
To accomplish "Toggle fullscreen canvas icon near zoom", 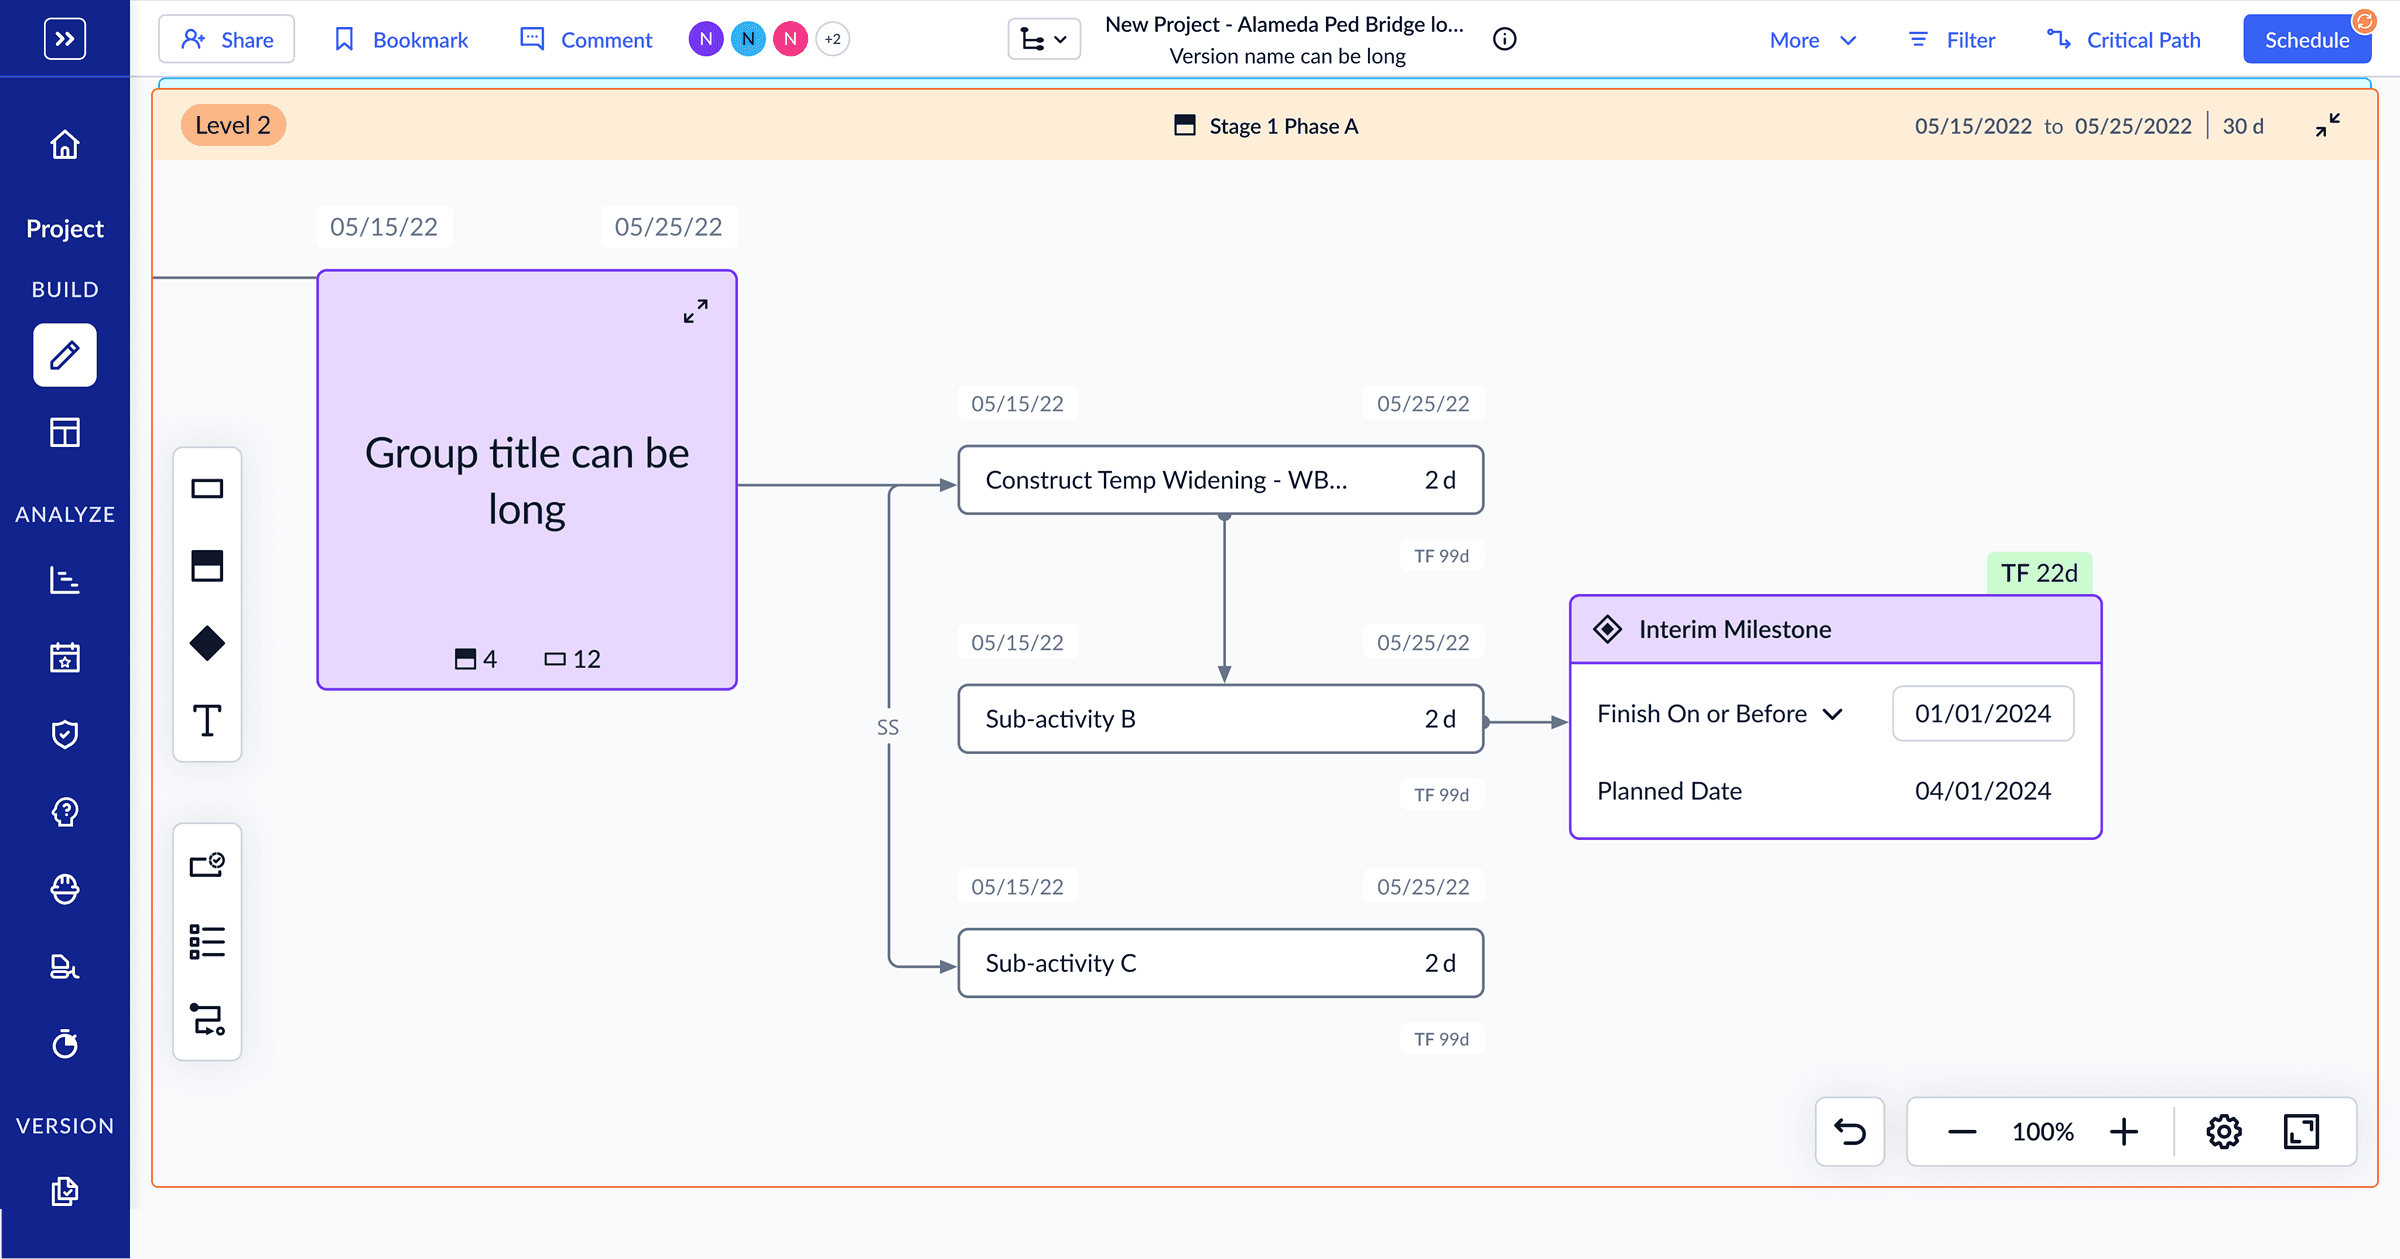I will [2301, 1132].
